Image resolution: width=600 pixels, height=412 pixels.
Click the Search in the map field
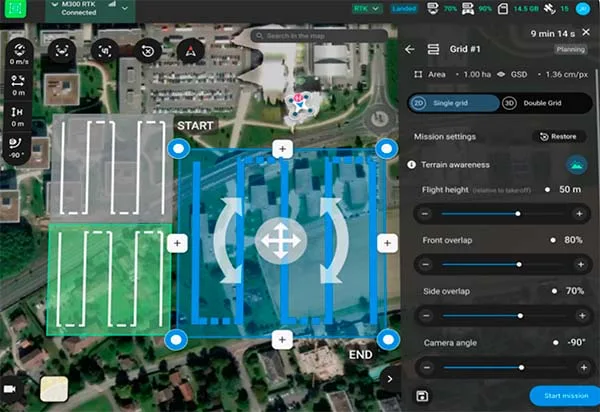[x=318, y=36]
